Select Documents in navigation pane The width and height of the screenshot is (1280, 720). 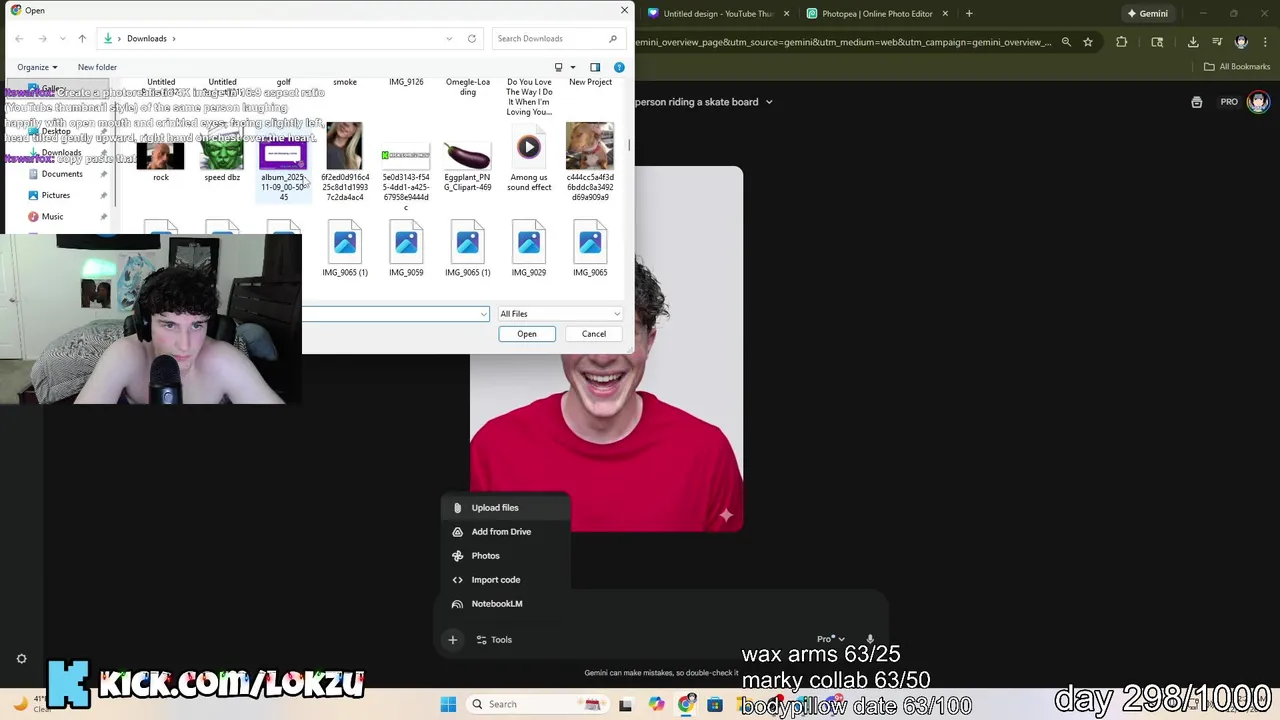[x=62, y=174]
